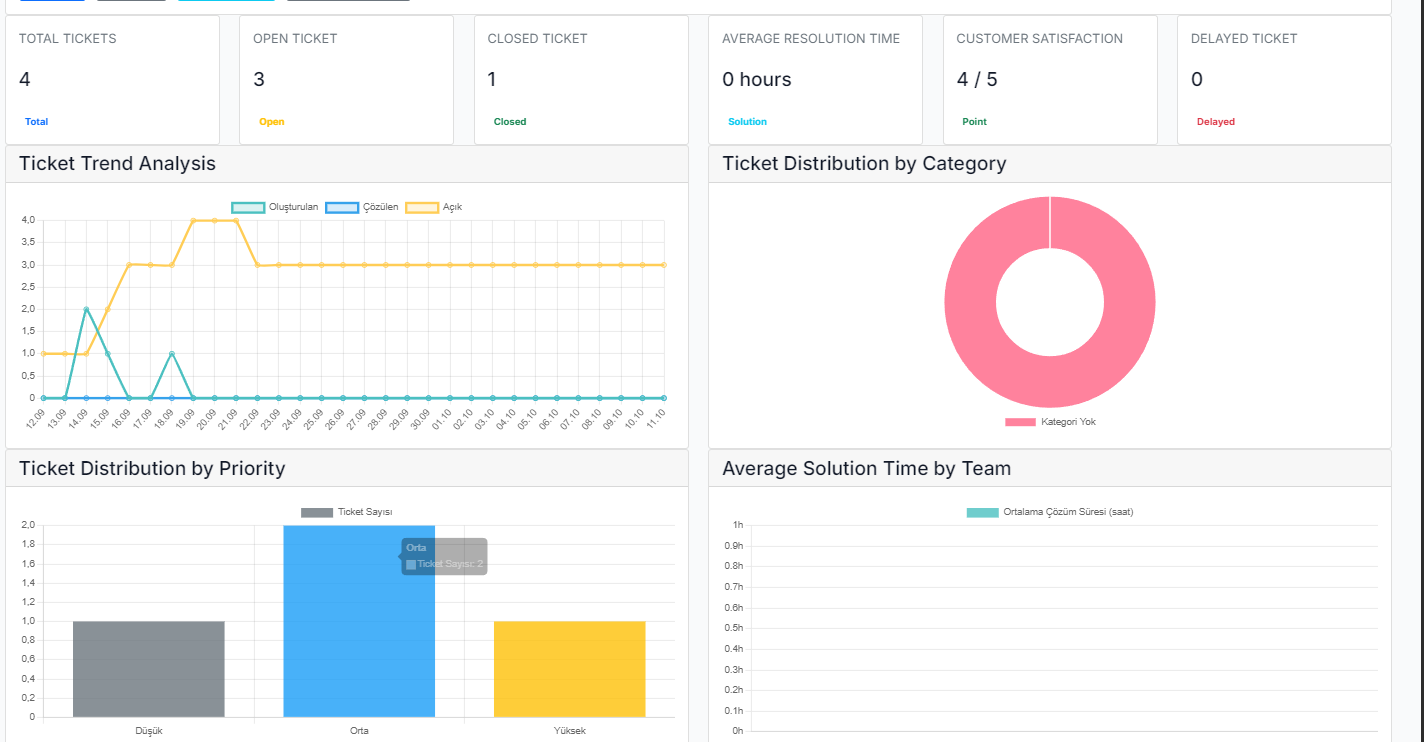Toggle the Oluşturulan legend series
The height and width of the screenshot is (742, 1424).
click(275, 207)
